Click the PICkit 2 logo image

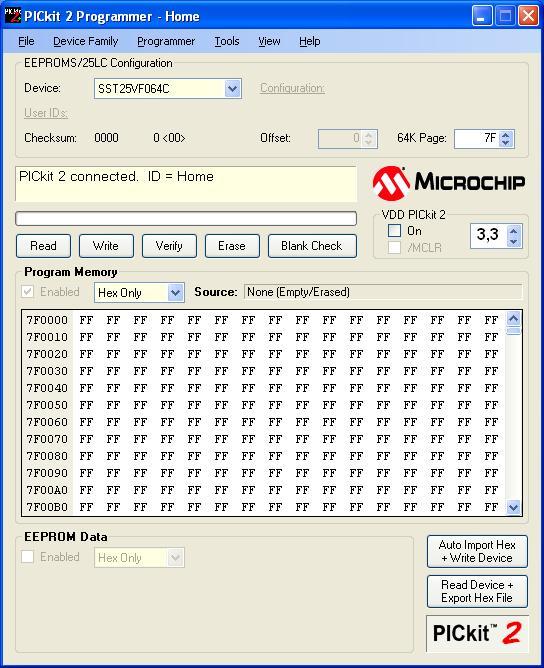477,633
